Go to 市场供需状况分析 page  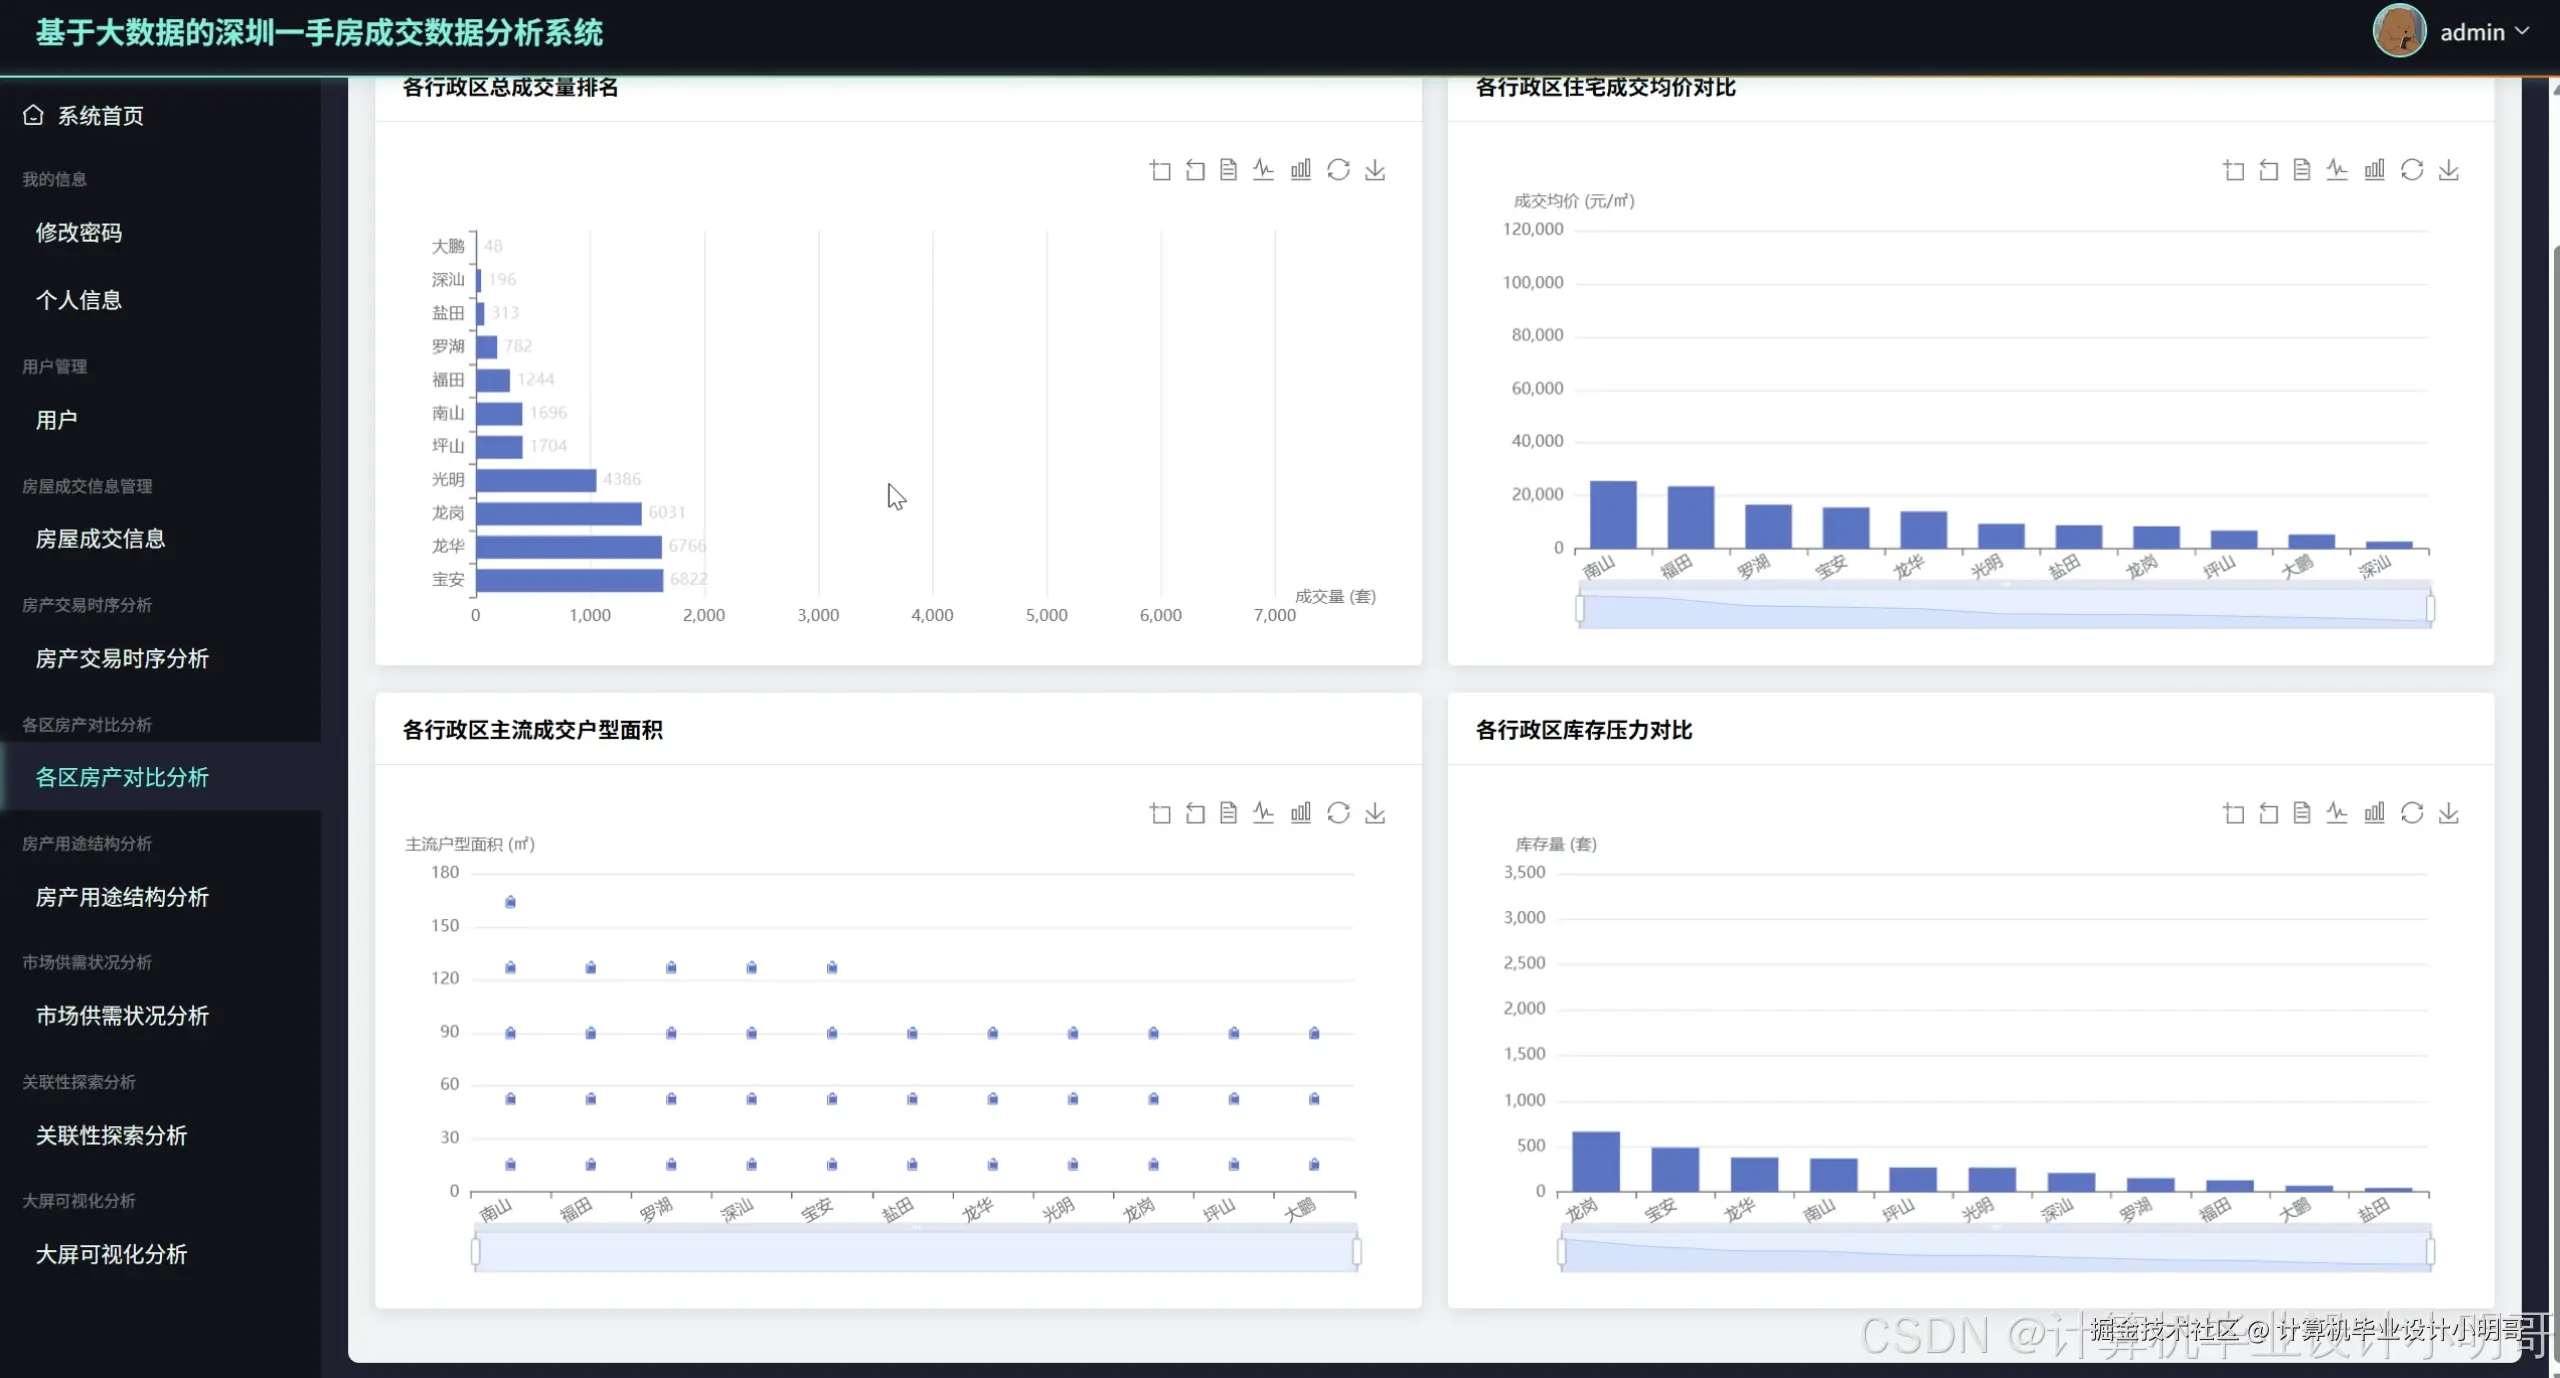122,1016
